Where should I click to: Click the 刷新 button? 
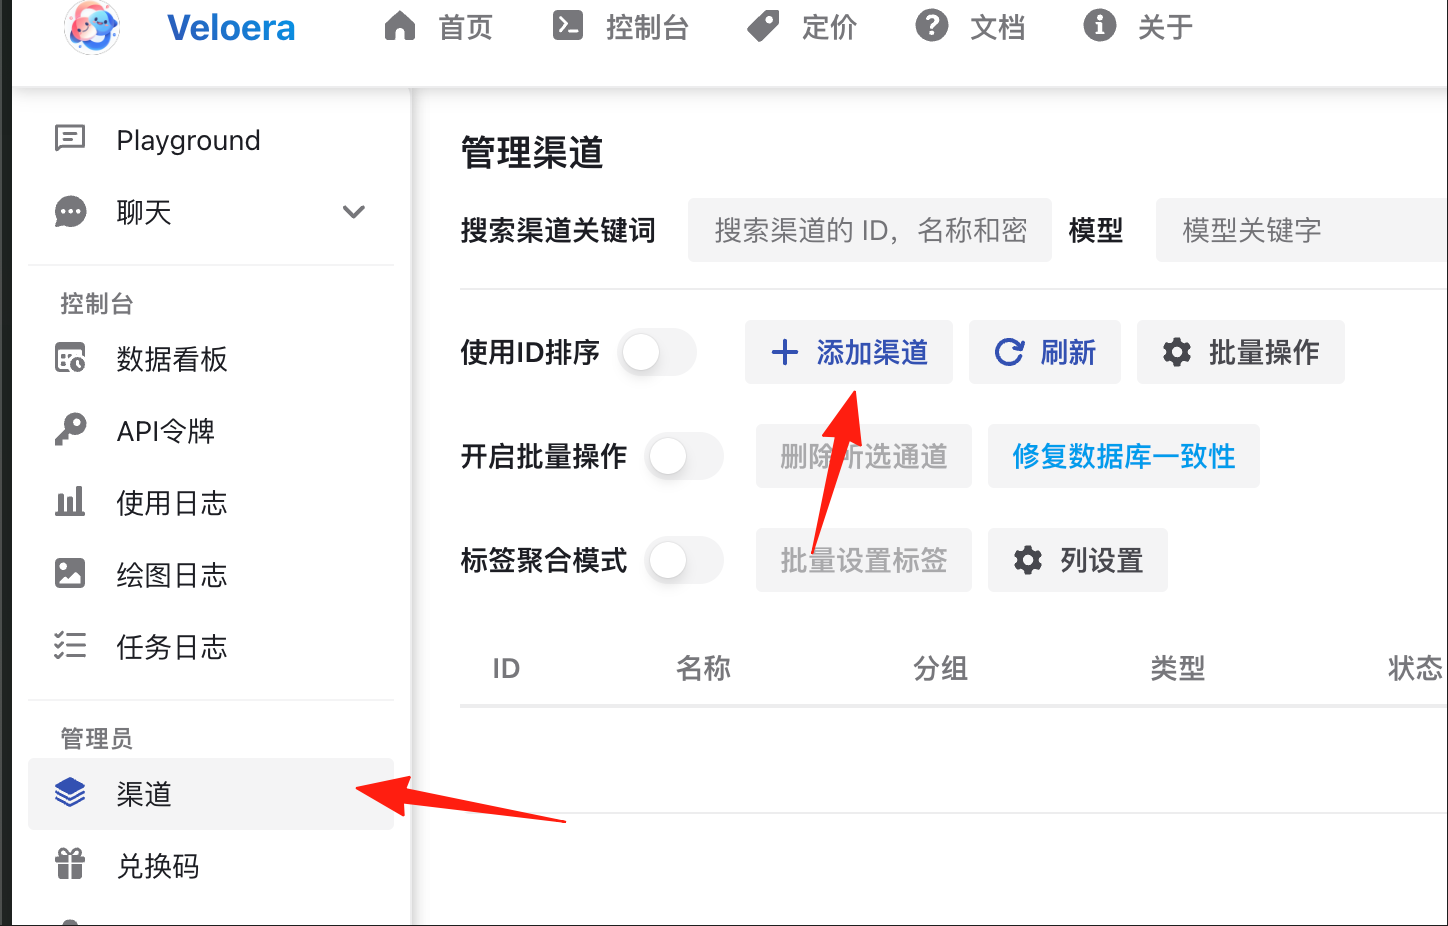tap(1045, 352)
